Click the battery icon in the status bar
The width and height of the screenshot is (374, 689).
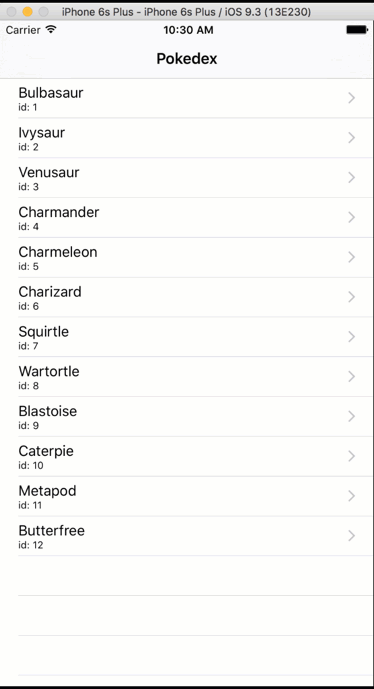(357, 30)
